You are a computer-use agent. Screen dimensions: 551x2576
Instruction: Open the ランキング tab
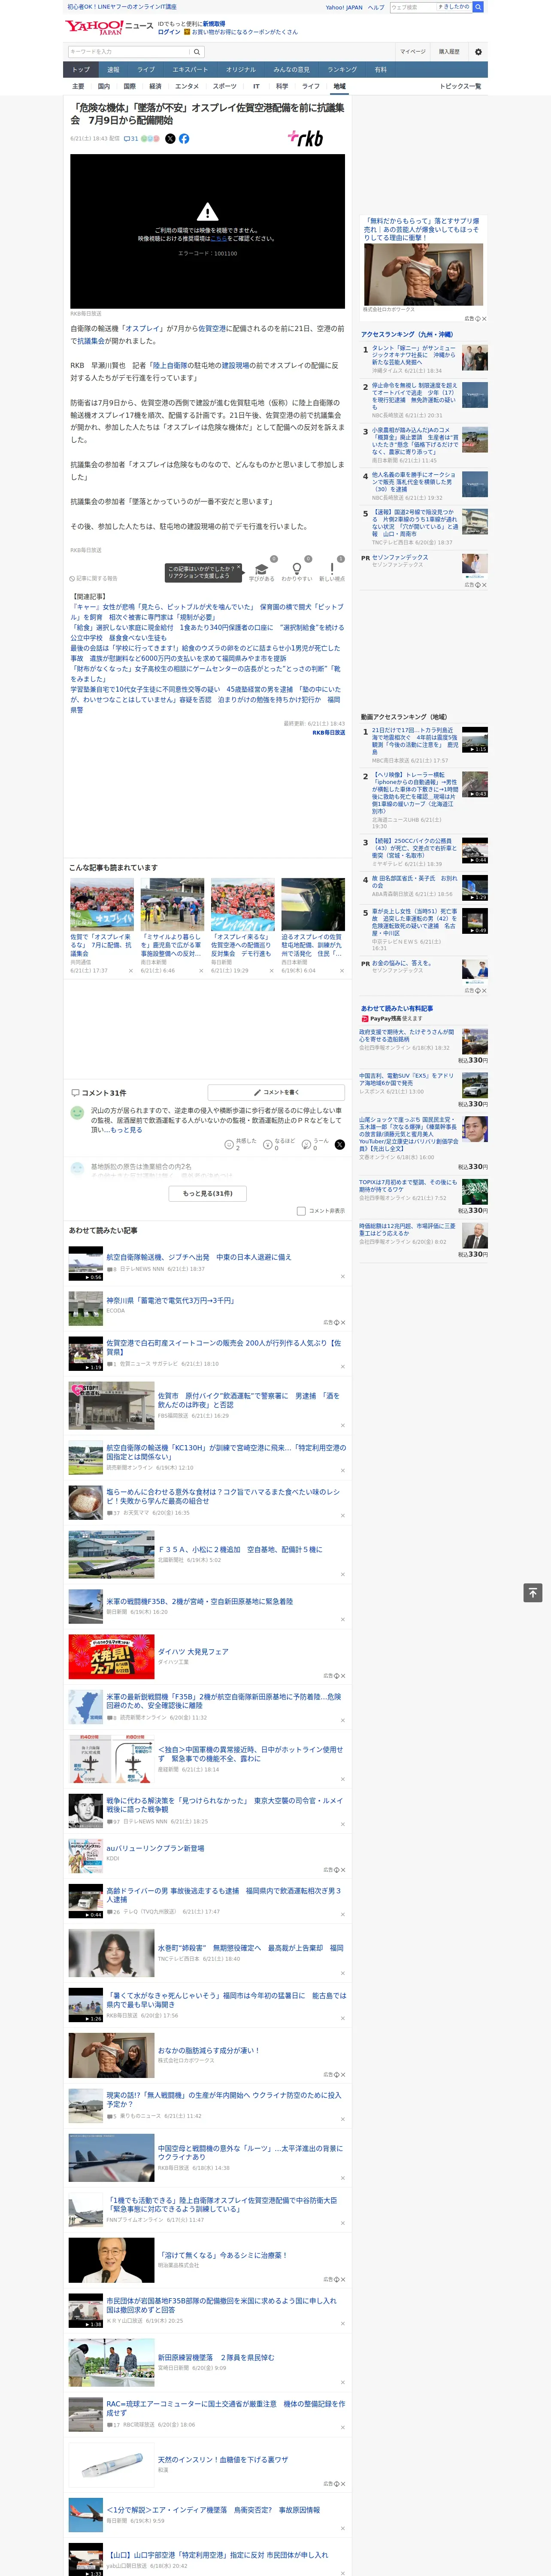pos(342,69)
